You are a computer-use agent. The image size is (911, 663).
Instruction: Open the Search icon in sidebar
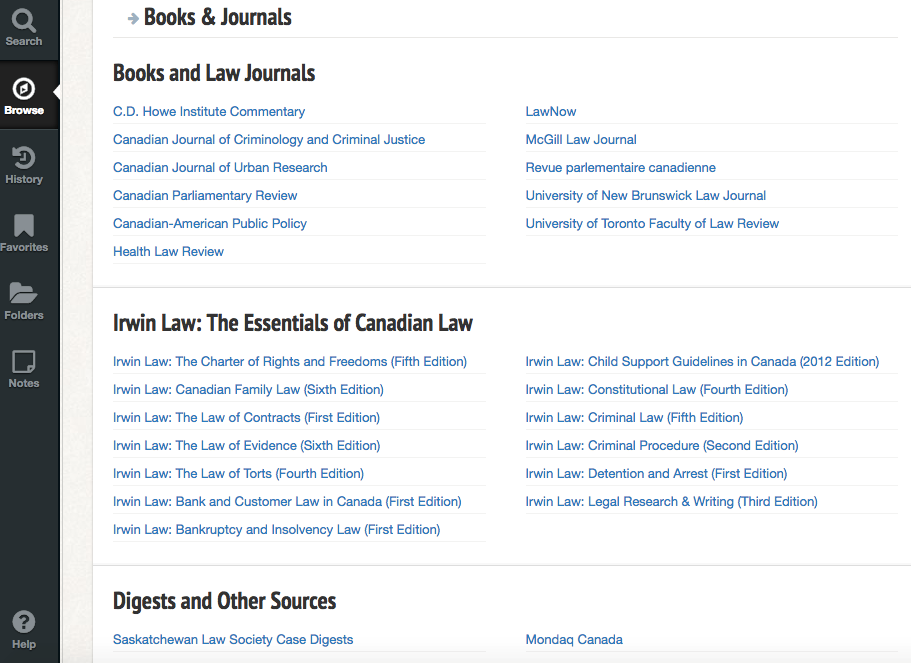(24, 21)
